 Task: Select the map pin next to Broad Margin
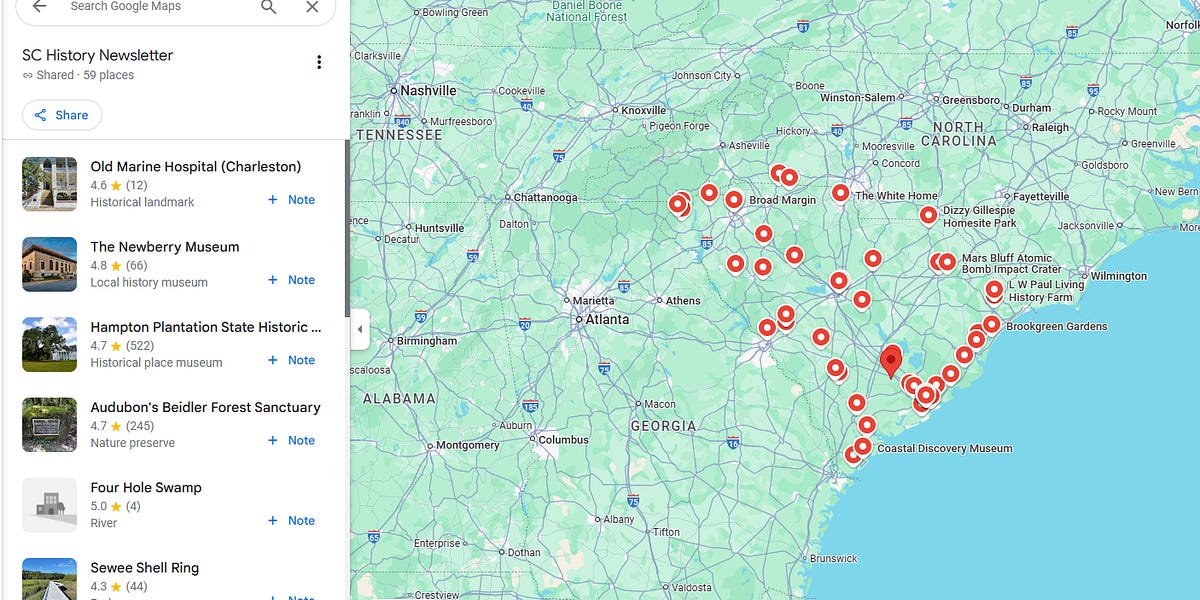click(x=734, y=198)
